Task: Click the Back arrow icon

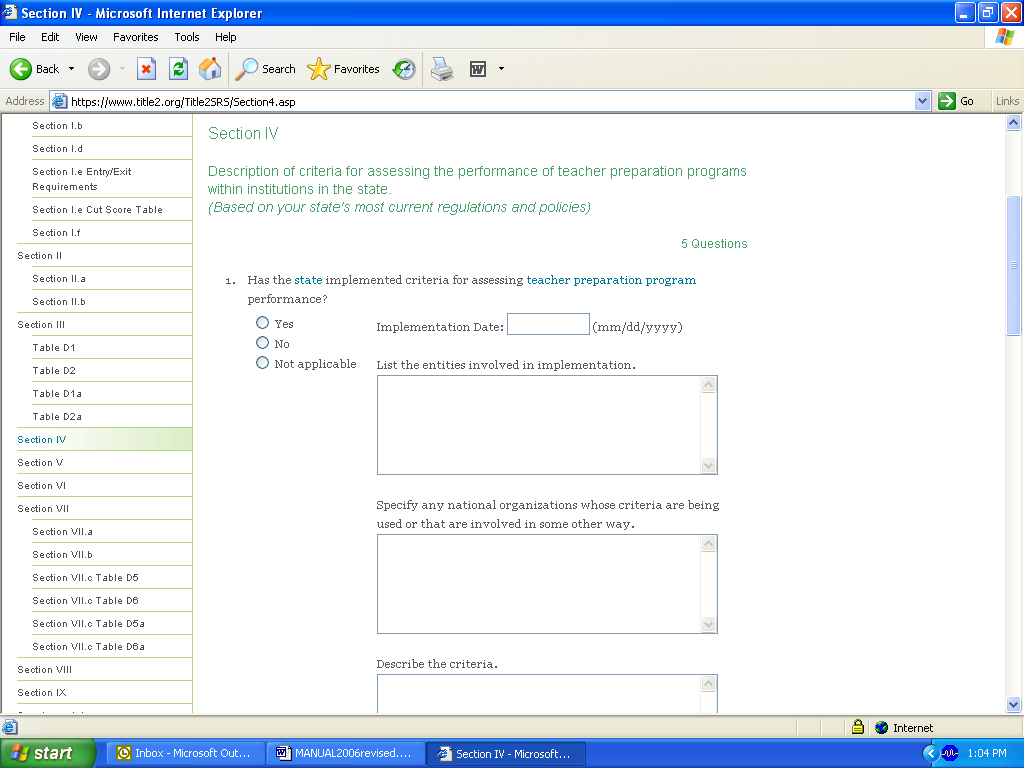Action: click(x=21, y=69)
